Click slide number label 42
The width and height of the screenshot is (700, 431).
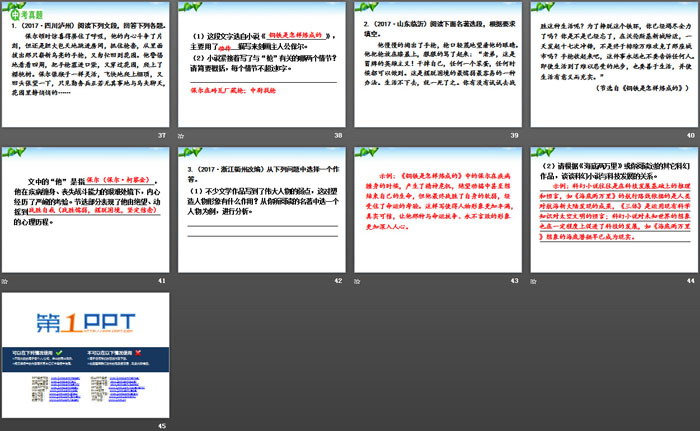(338, 281)
